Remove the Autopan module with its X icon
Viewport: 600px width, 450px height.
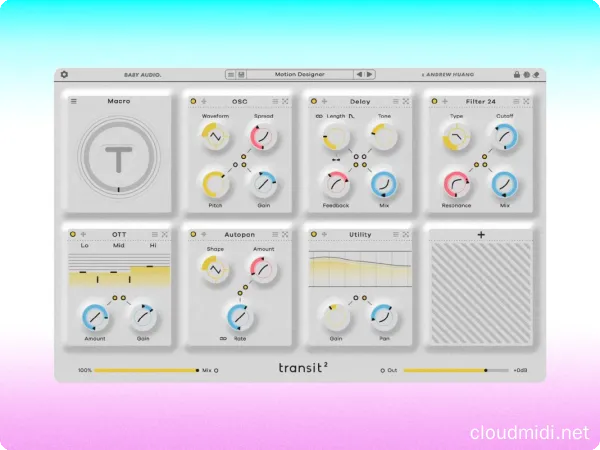click(x=285, y=234)
